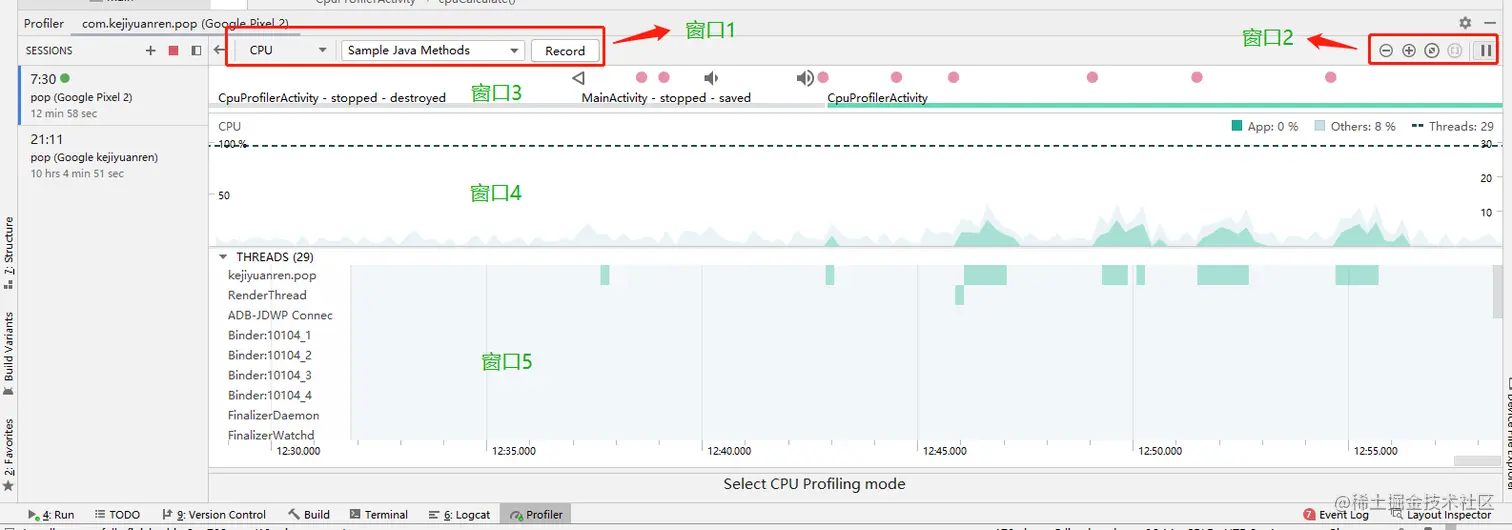Open Profiler settings gear menu
Image resolution: width=1512 pixels, height=530 pixels.
(1465, 23)
